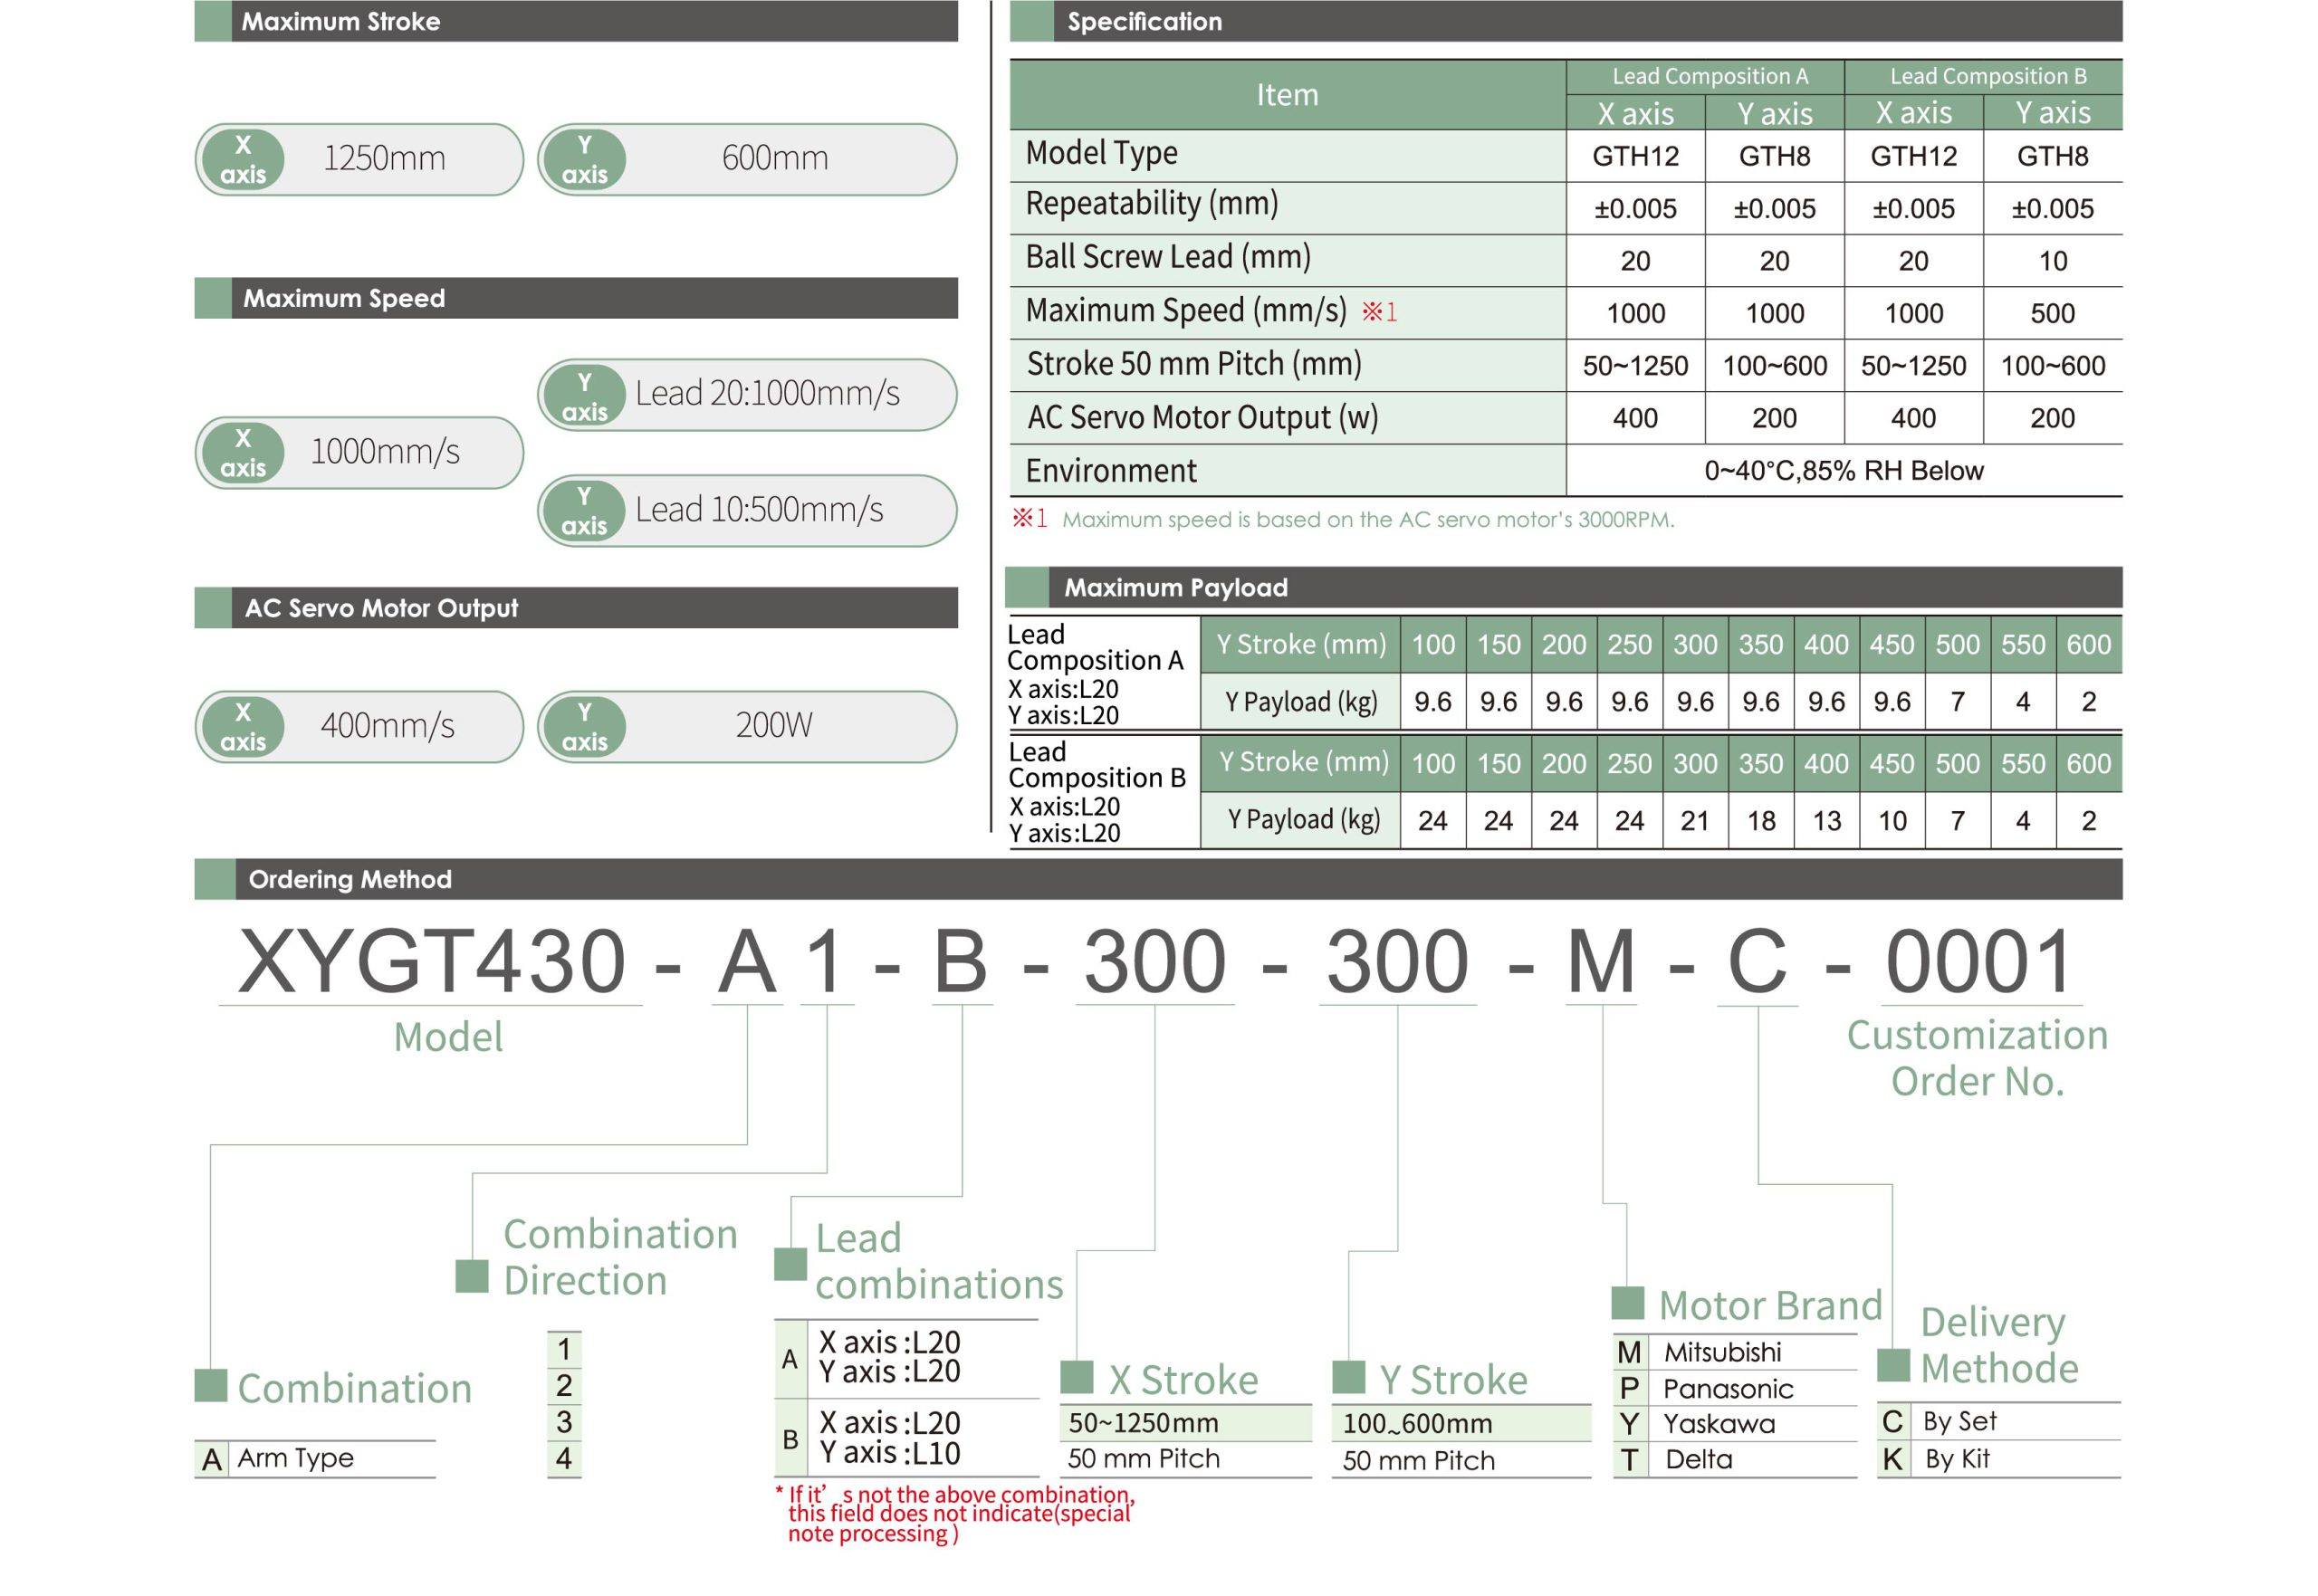Click the Maximum Payload section header
This screenshot has height=1596, width=2318.
coord(1175,587)
